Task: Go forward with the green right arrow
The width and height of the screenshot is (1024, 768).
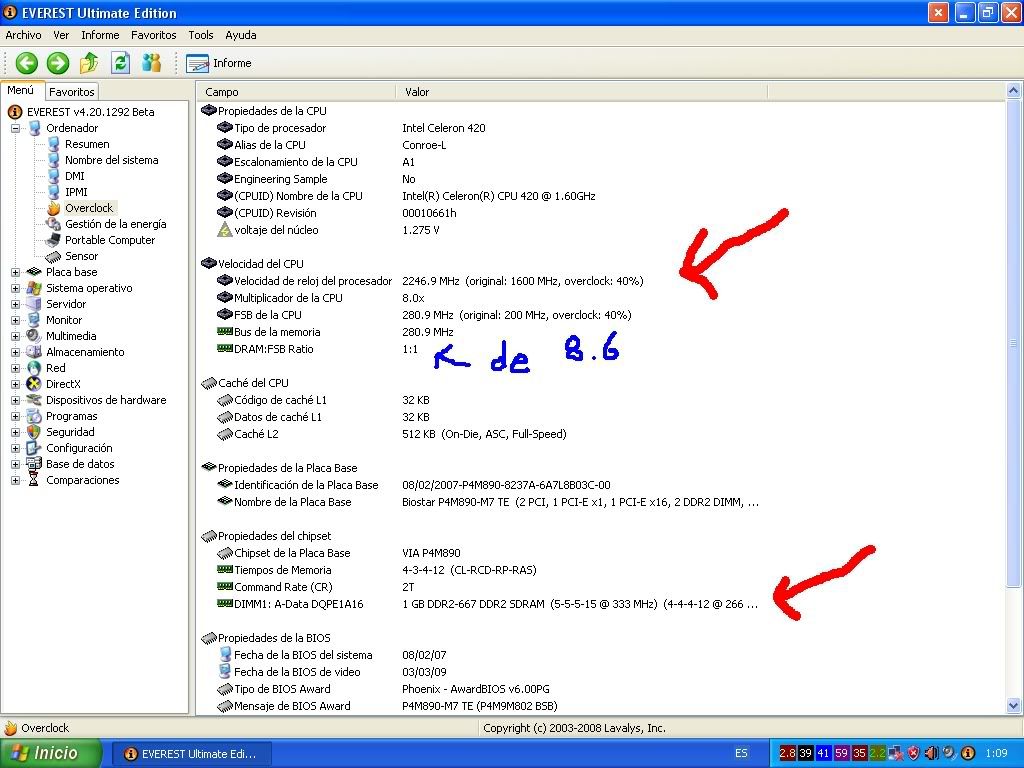Action: coord(58,63)
